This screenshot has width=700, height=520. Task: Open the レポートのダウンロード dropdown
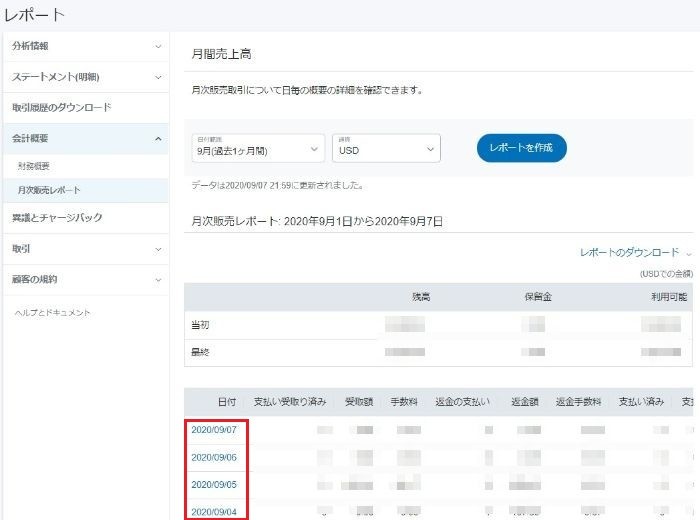pos(636,253)
